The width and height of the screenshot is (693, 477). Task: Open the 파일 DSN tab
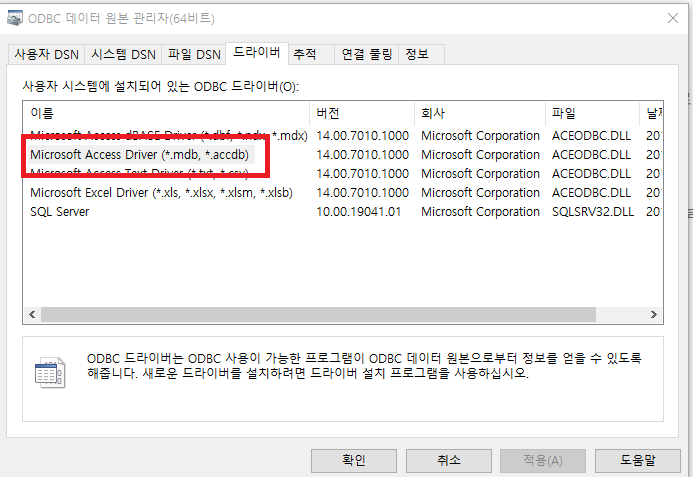194,54
